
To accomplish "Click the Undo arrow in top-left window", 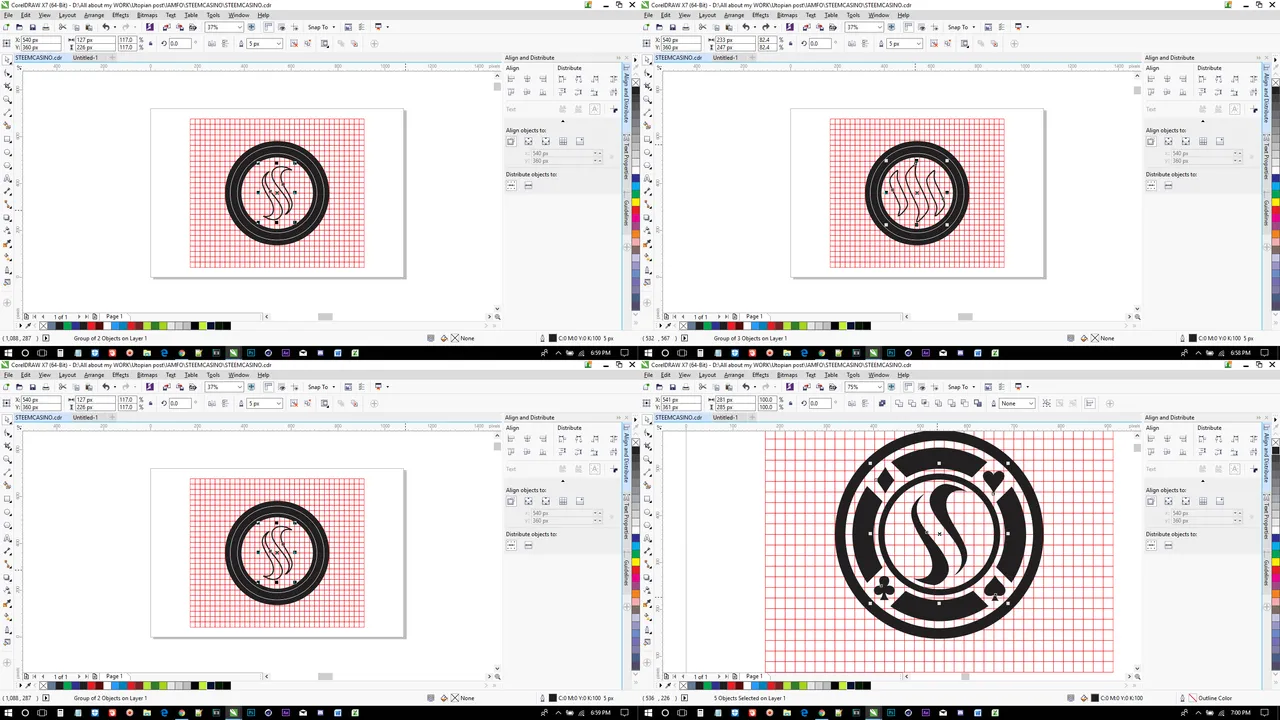I will pyautogui.click(x=106, y=27).
